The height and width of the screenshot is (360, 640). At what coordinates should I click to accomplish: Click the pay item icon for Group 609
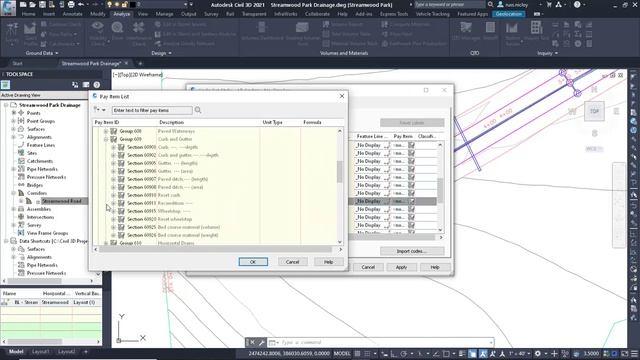pyautogui.click(x=114, y=139)
